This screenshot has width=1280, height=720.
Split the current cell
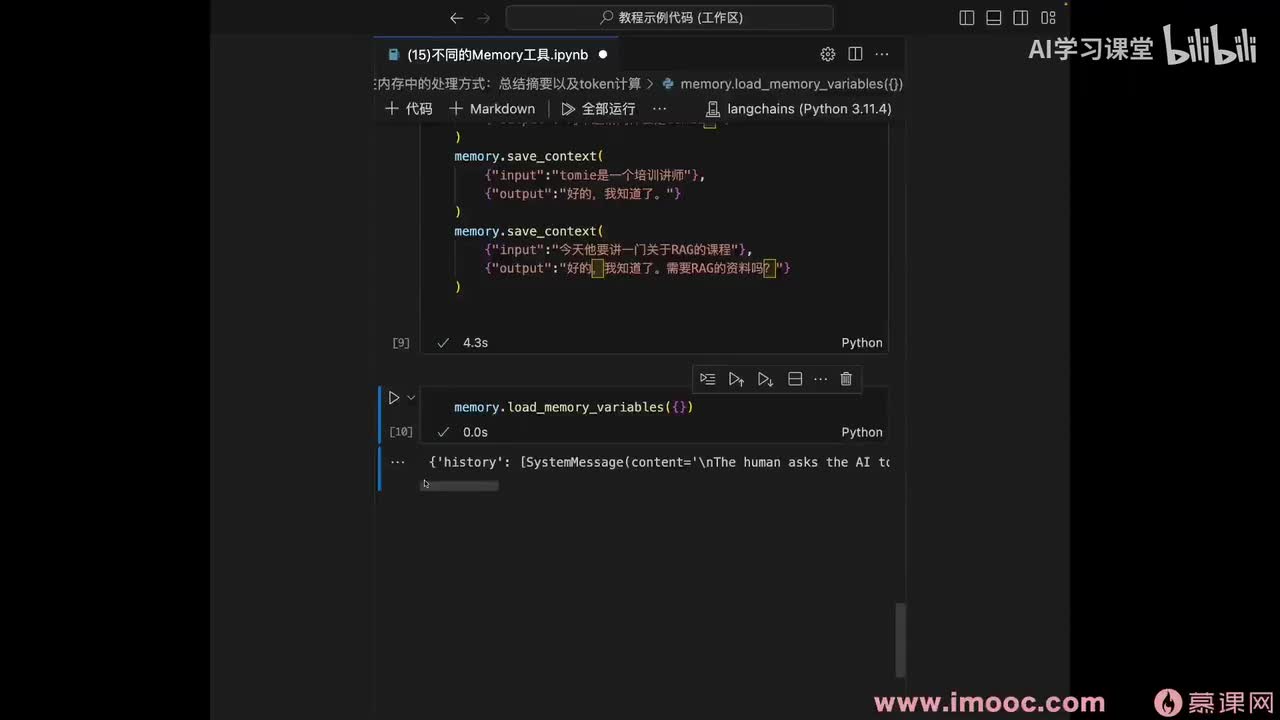coord(795,379)
